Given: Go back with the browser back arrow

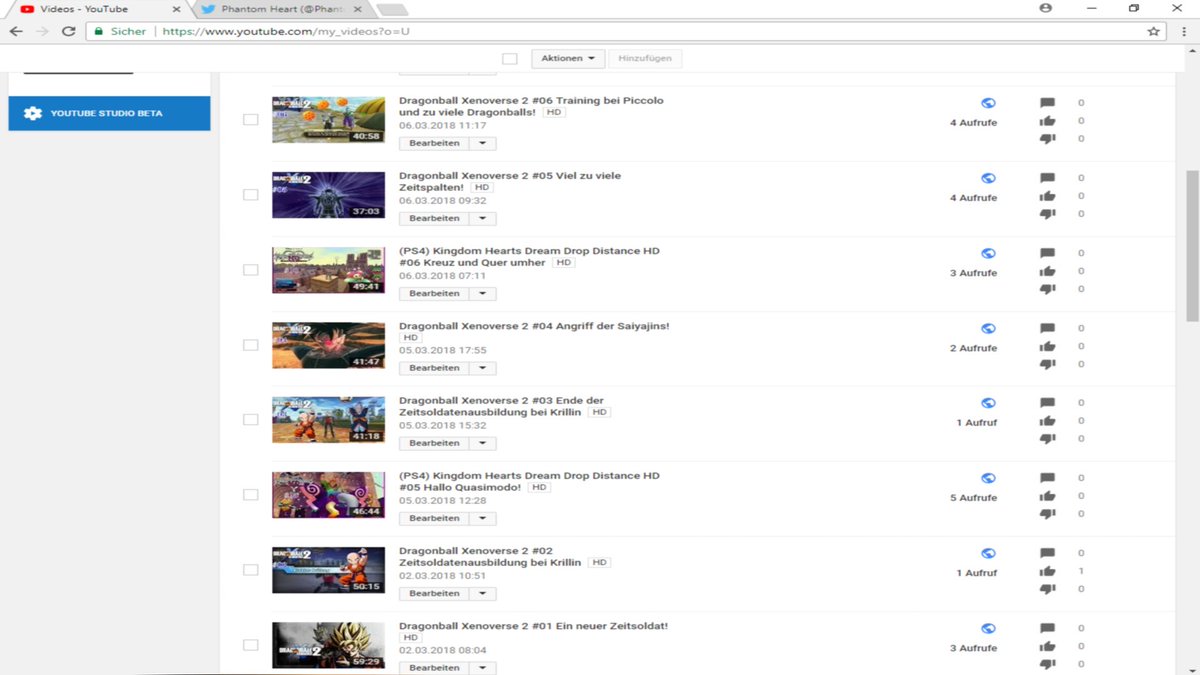Looking at the screenshot, I should (16, 31).
